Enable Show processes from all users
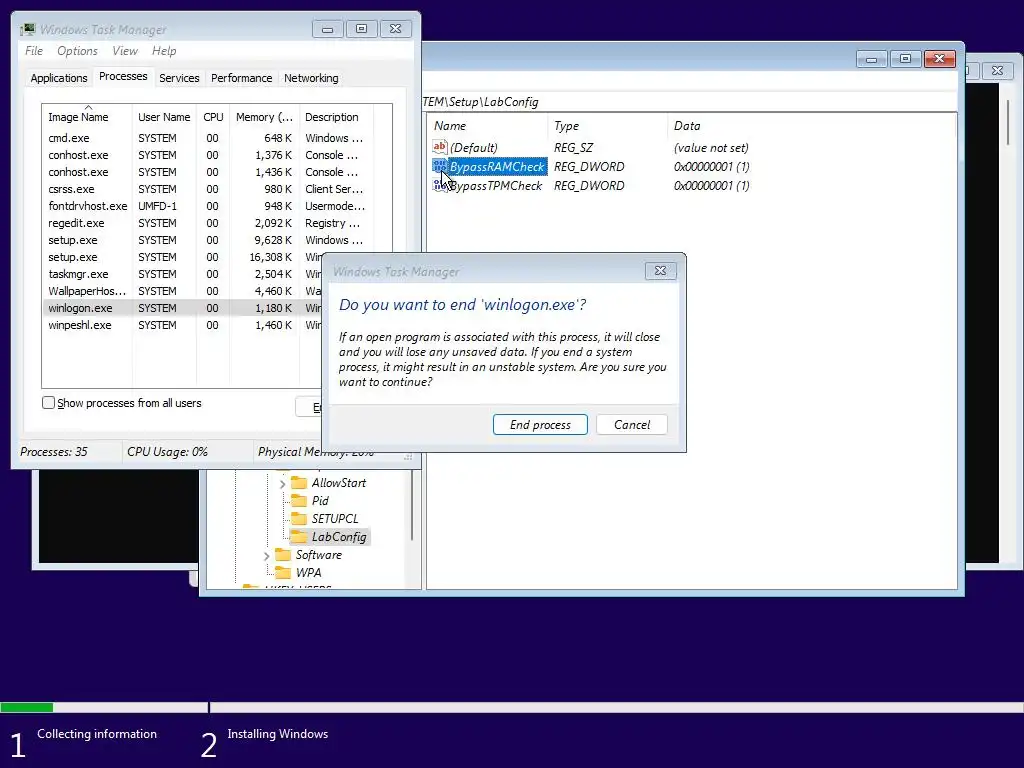 [48, 403]
